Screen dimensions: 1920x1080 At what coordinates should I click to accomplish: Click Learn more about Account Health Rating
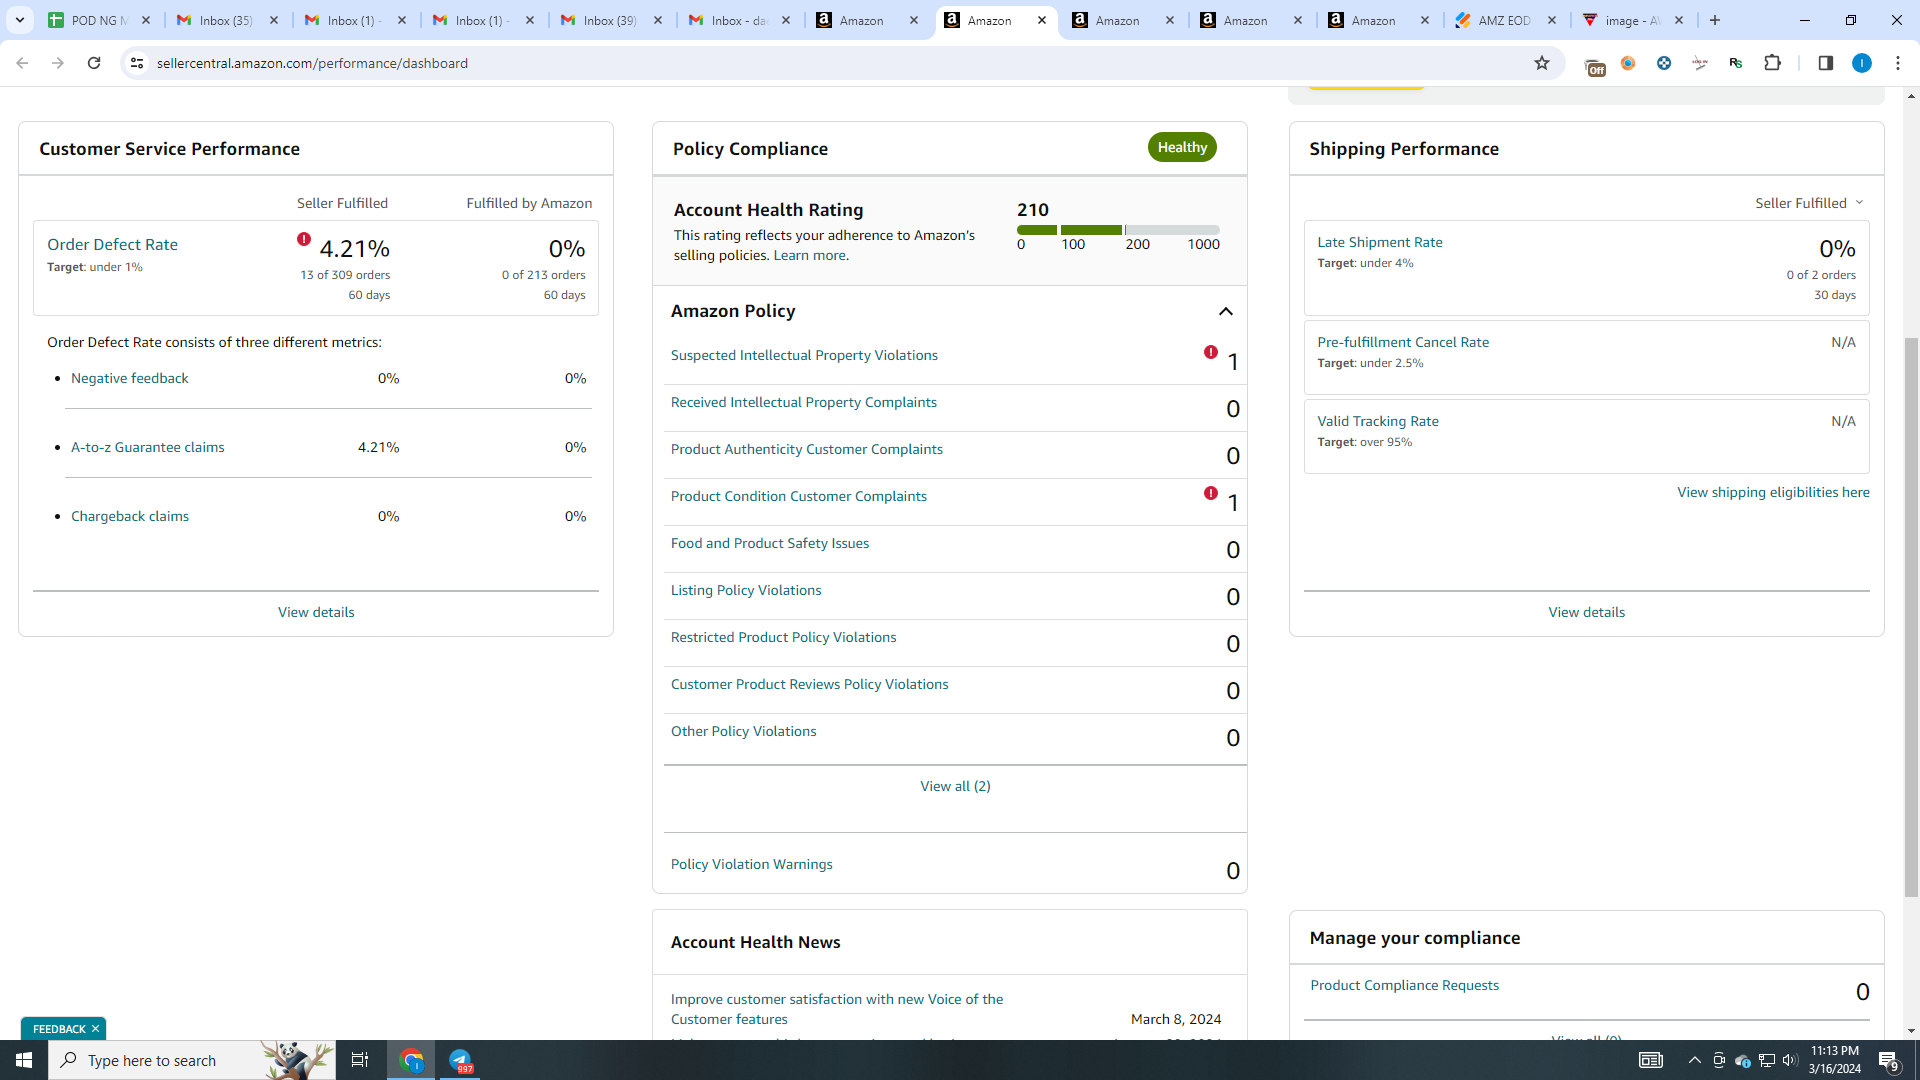coord(810,255)
